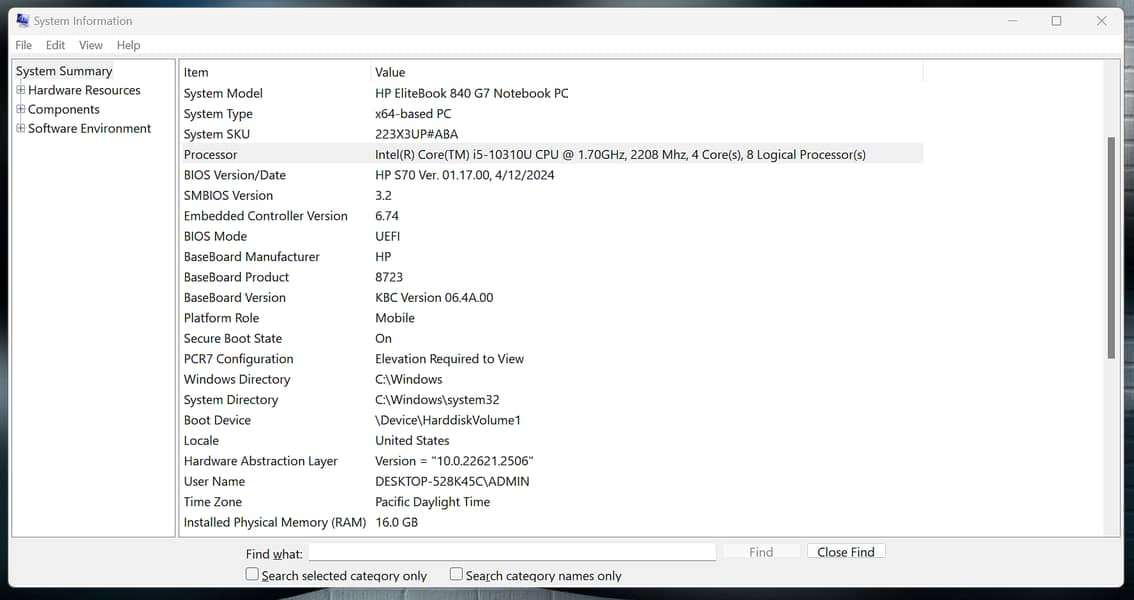Viewport: 1134px width, 600px height.
Task: Maximize the System Information window
Action: (1056, 21)
